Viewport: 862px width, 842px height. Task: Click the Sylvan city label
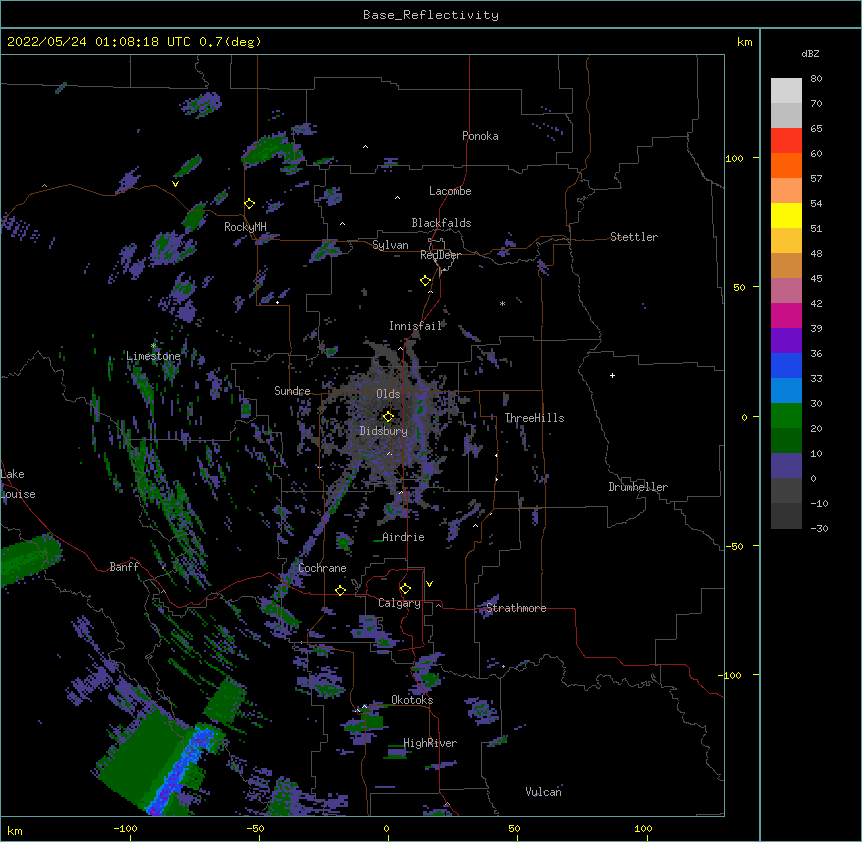coord(390,245)
